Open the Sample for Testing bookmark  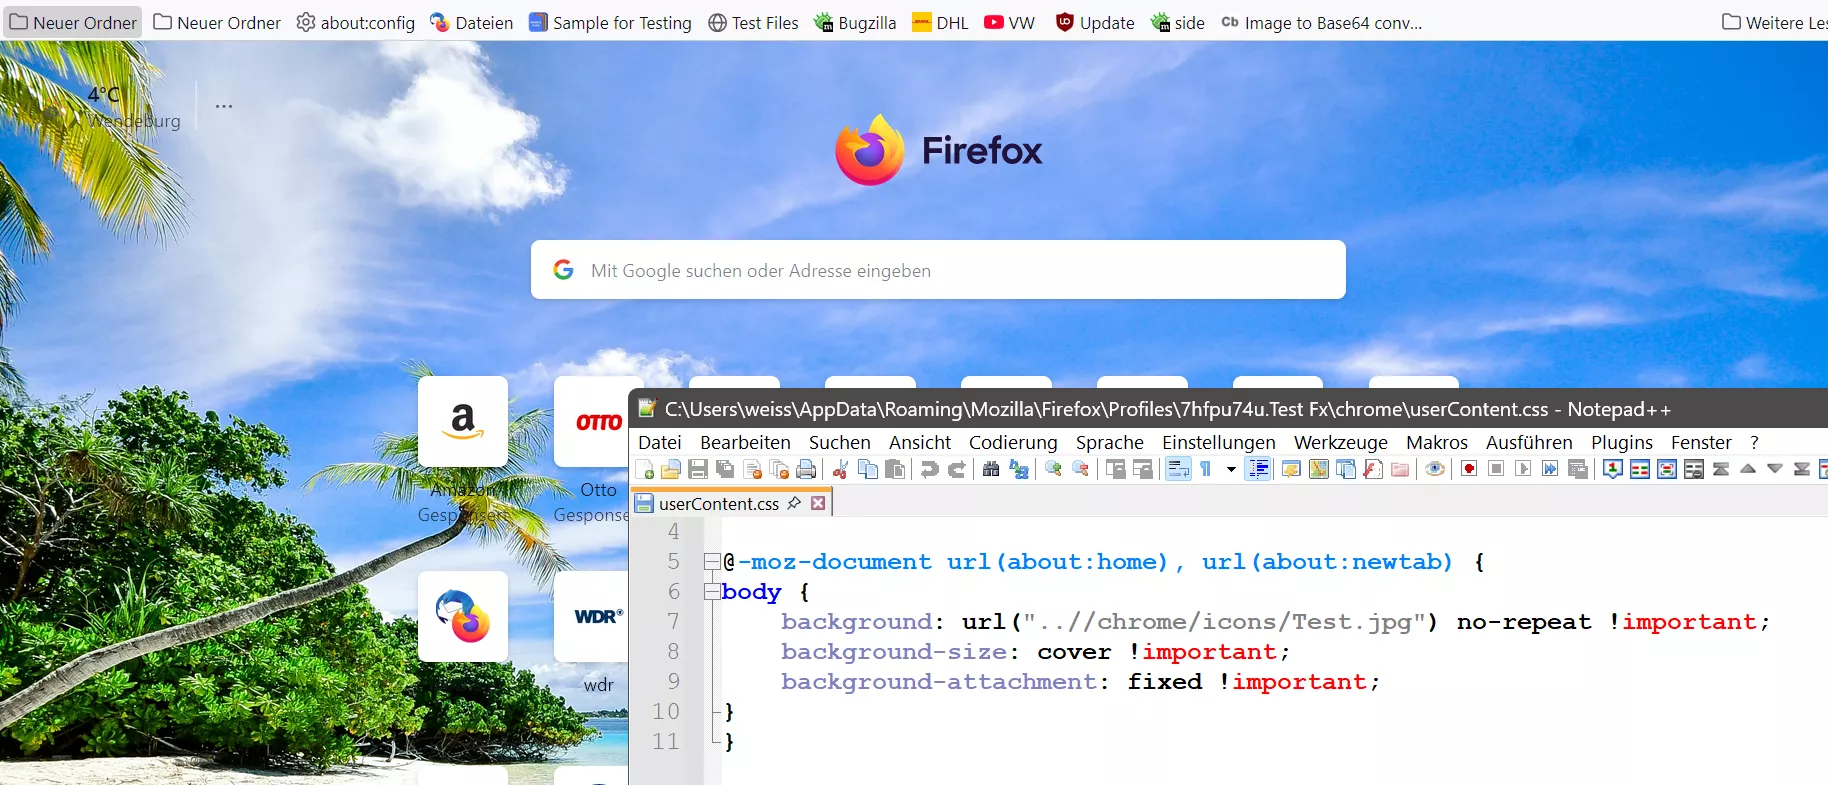[x=610, y=22]
